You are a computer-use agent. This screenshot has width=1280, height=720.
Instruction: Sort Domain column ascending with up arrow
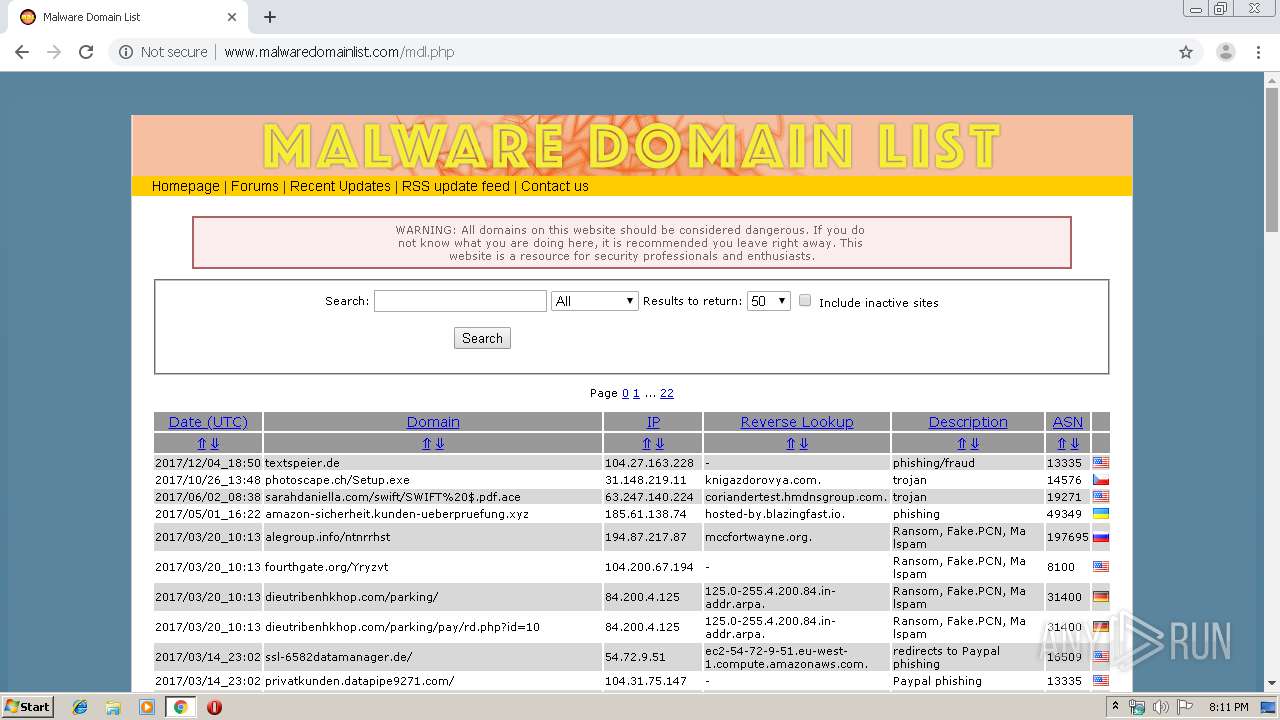pos(427,444)
